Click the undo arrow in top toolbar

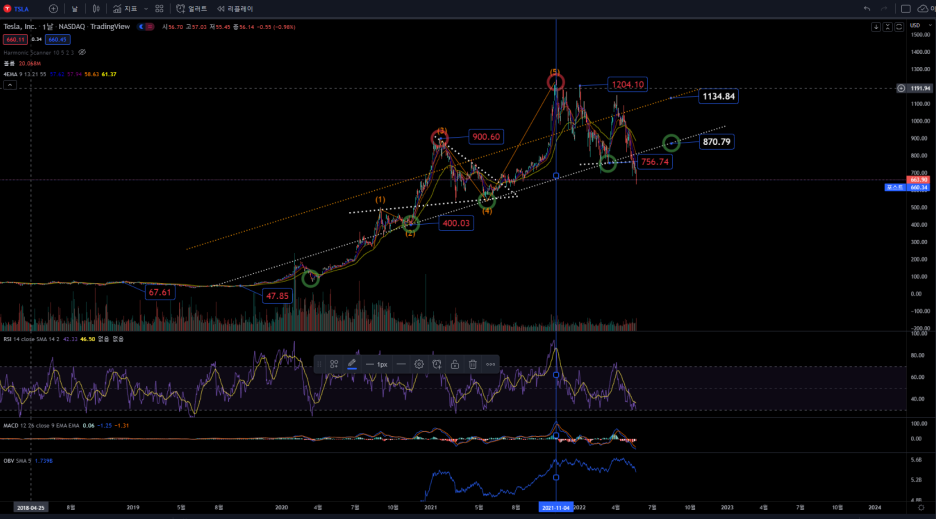pos(867,9)
